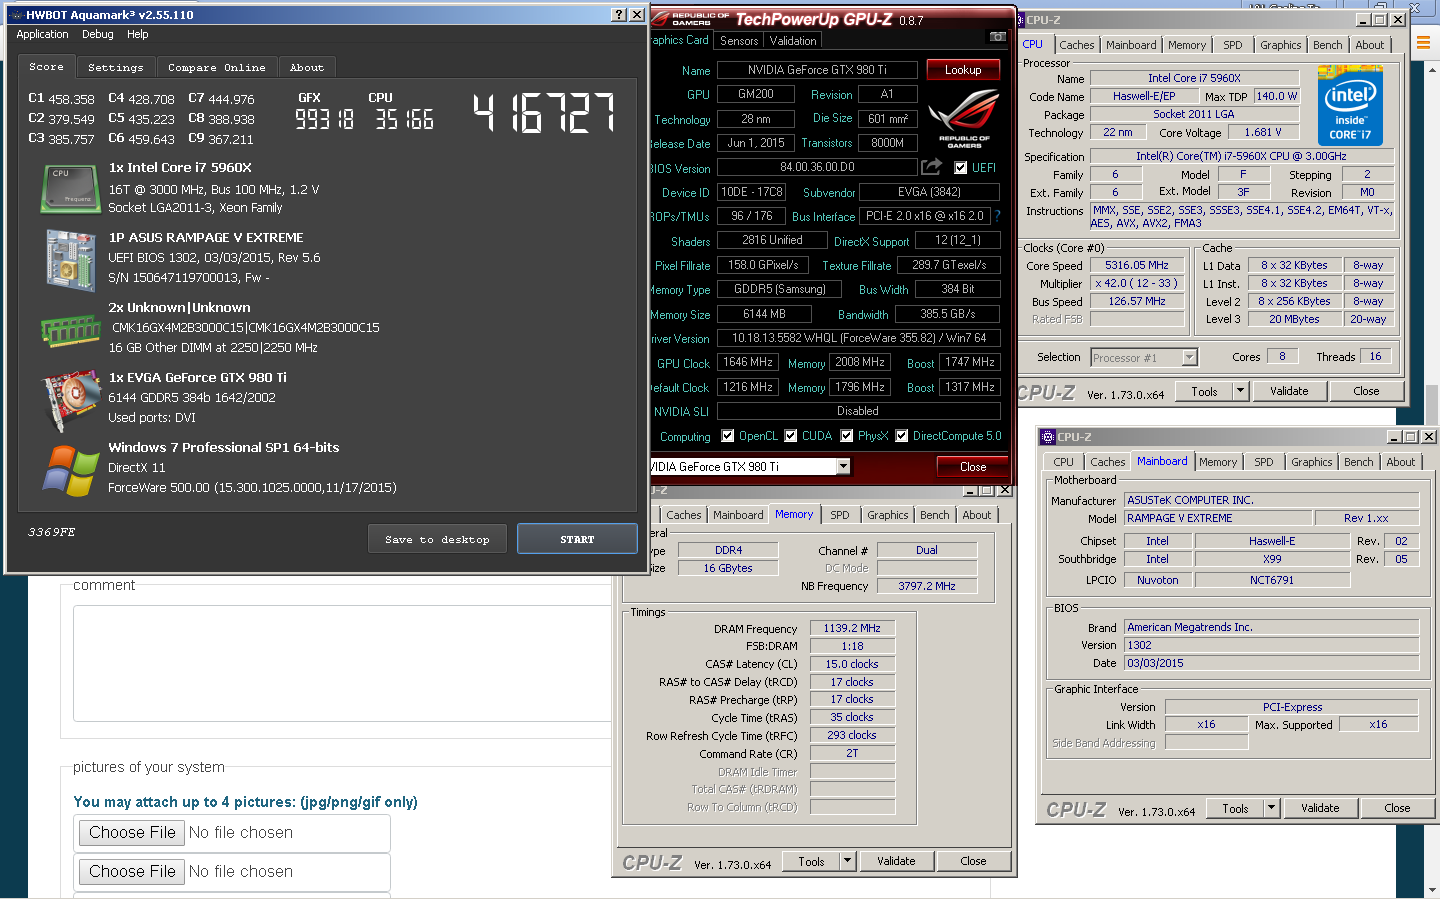Click inside the comment text area
The height and width of the screenshot is (900, 1440).
point(342,662)
